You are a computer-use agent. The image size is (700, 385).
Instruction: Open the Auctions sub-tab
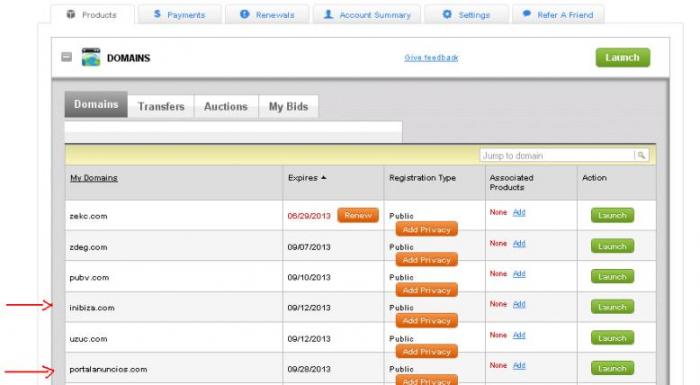[226, 106]
